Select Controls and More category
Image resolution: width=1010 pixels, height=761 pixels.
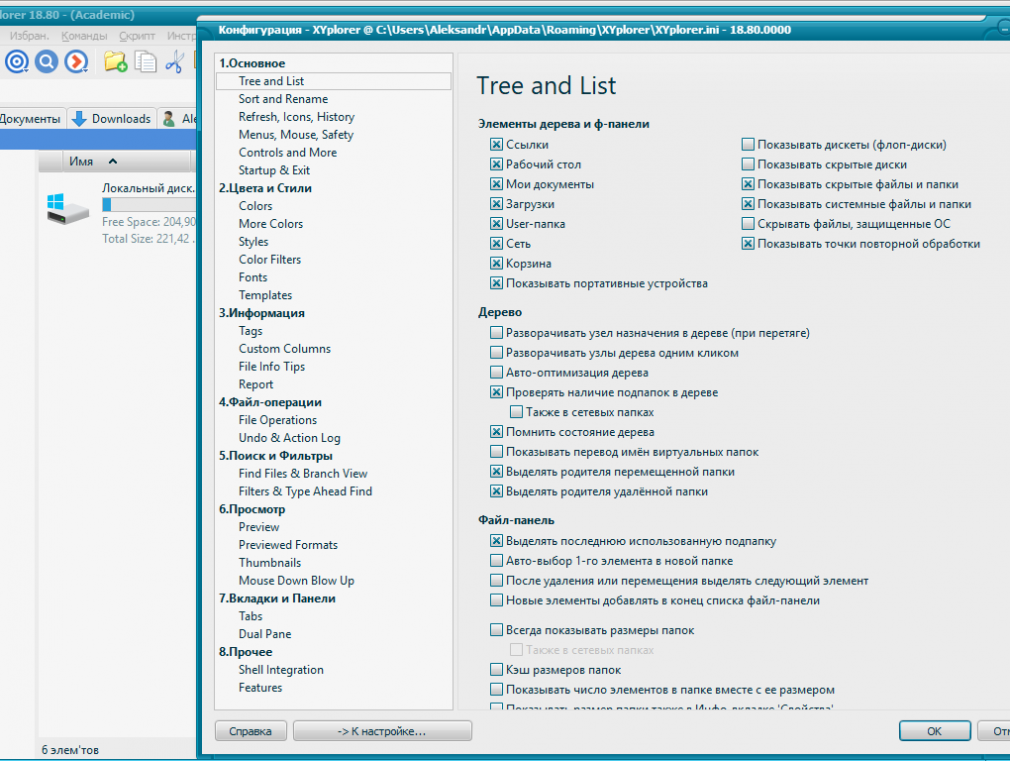[x=287, y=153]
